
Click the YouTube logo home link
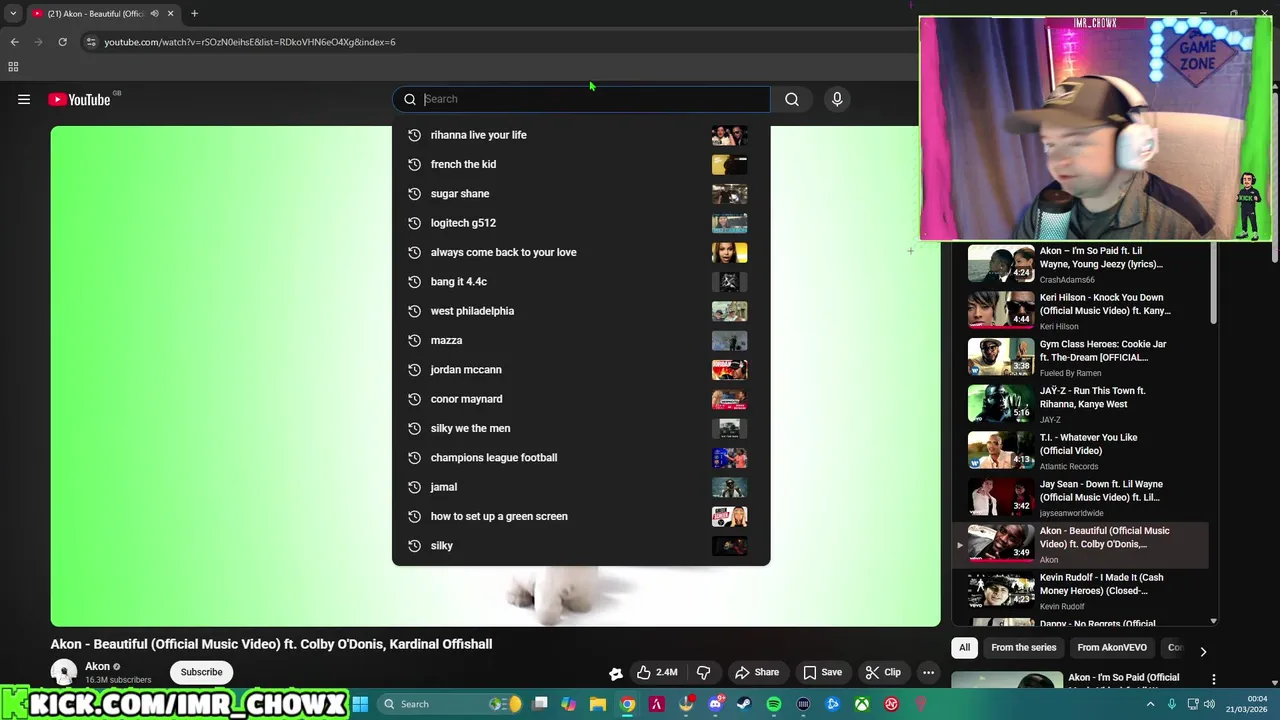(x=79, y=99)
